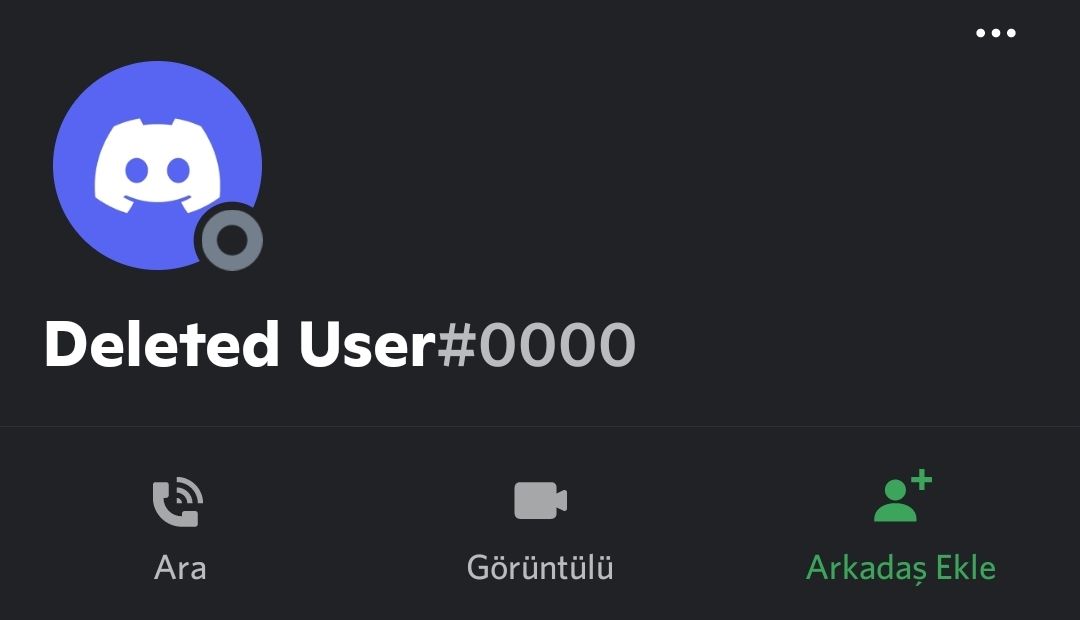Click the word Ekle in add friend label
This screenshot has width=1080, height=620.
tap(966, 567)
